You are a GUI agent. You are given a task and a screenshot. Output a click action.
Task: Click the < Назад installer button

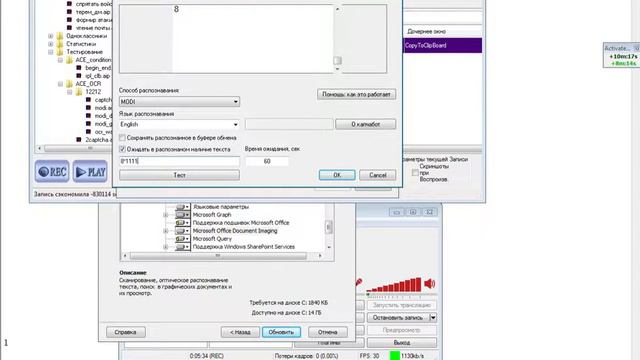pyautogui.click(x=240, y=332)
